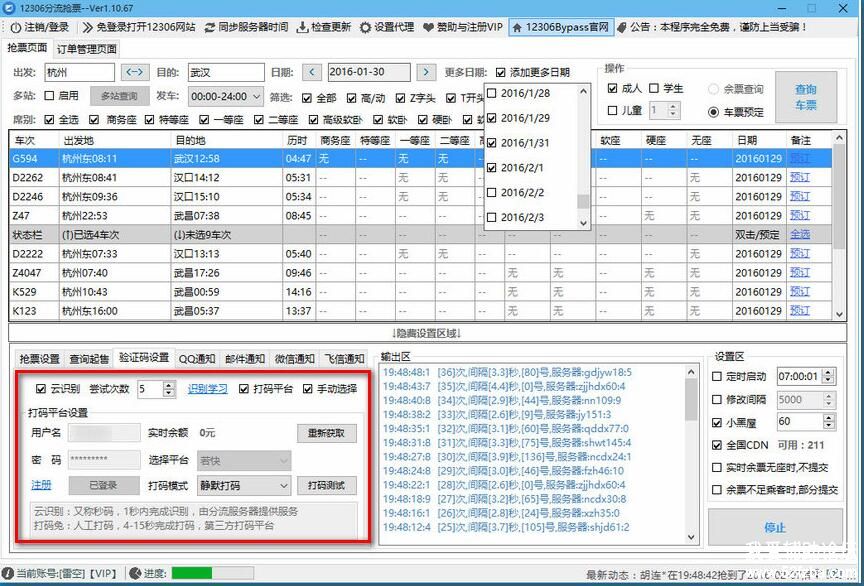Check the 2016/1/28 date checkbox
Image resolution: width=864 pixels, height=586 pixels.
pos(492,94)
